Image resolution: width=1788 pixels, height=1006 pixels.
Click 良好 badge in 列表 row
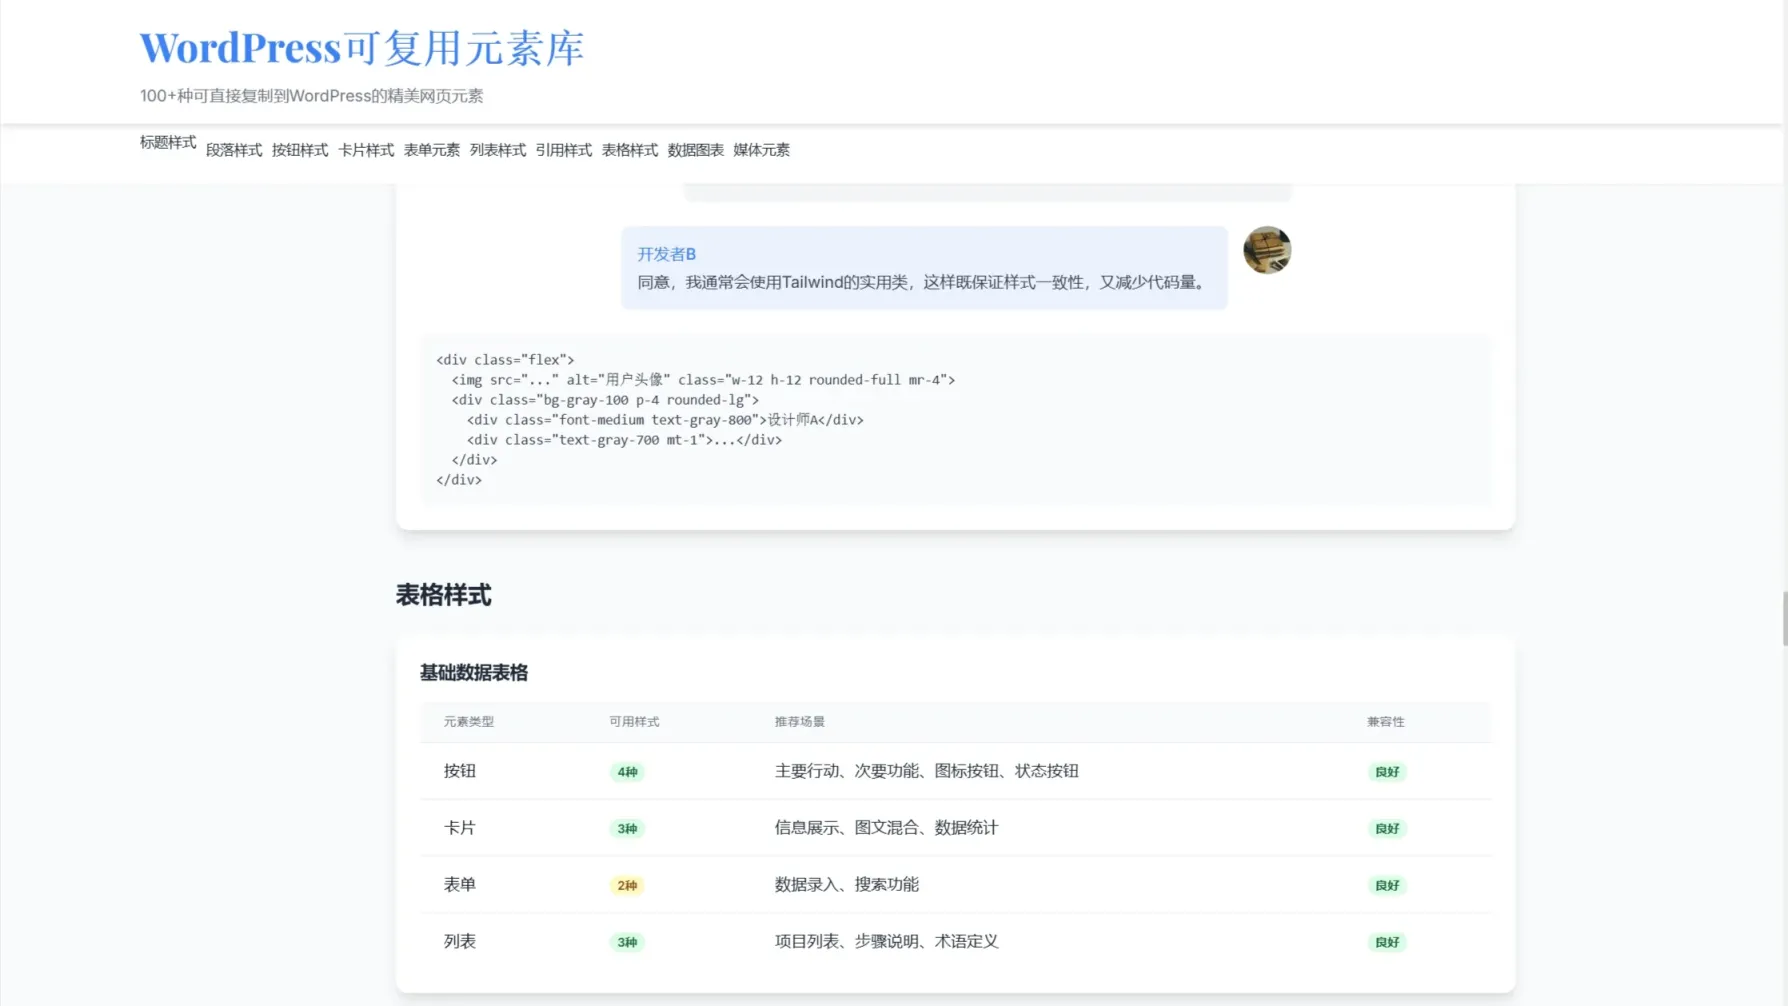[x=1387, y=943]
